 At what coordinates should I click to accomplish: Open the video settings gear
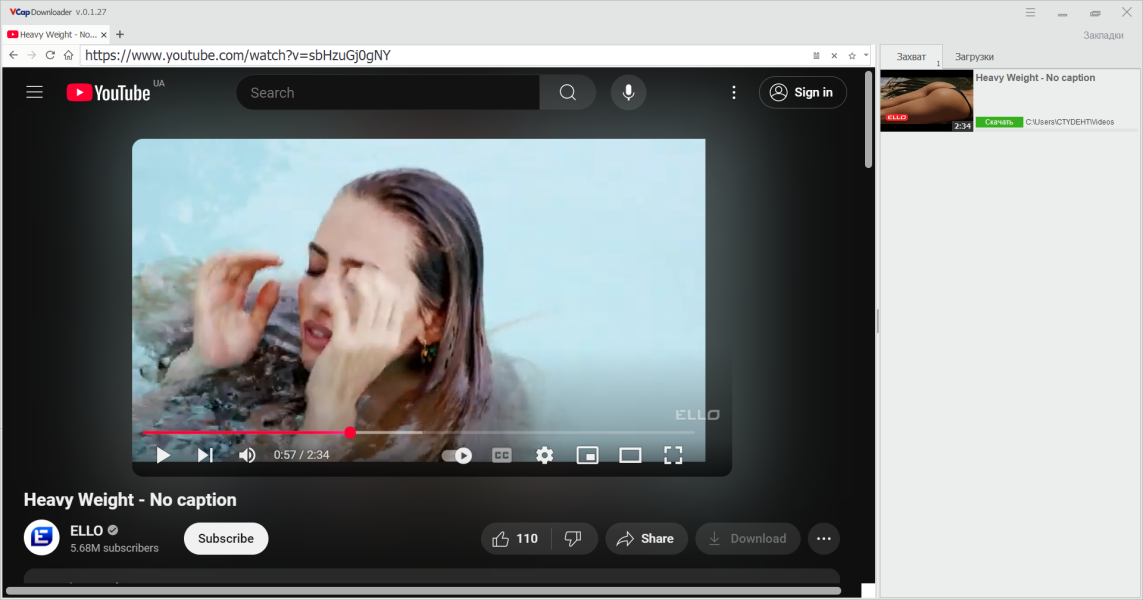(x=545, y=456)
